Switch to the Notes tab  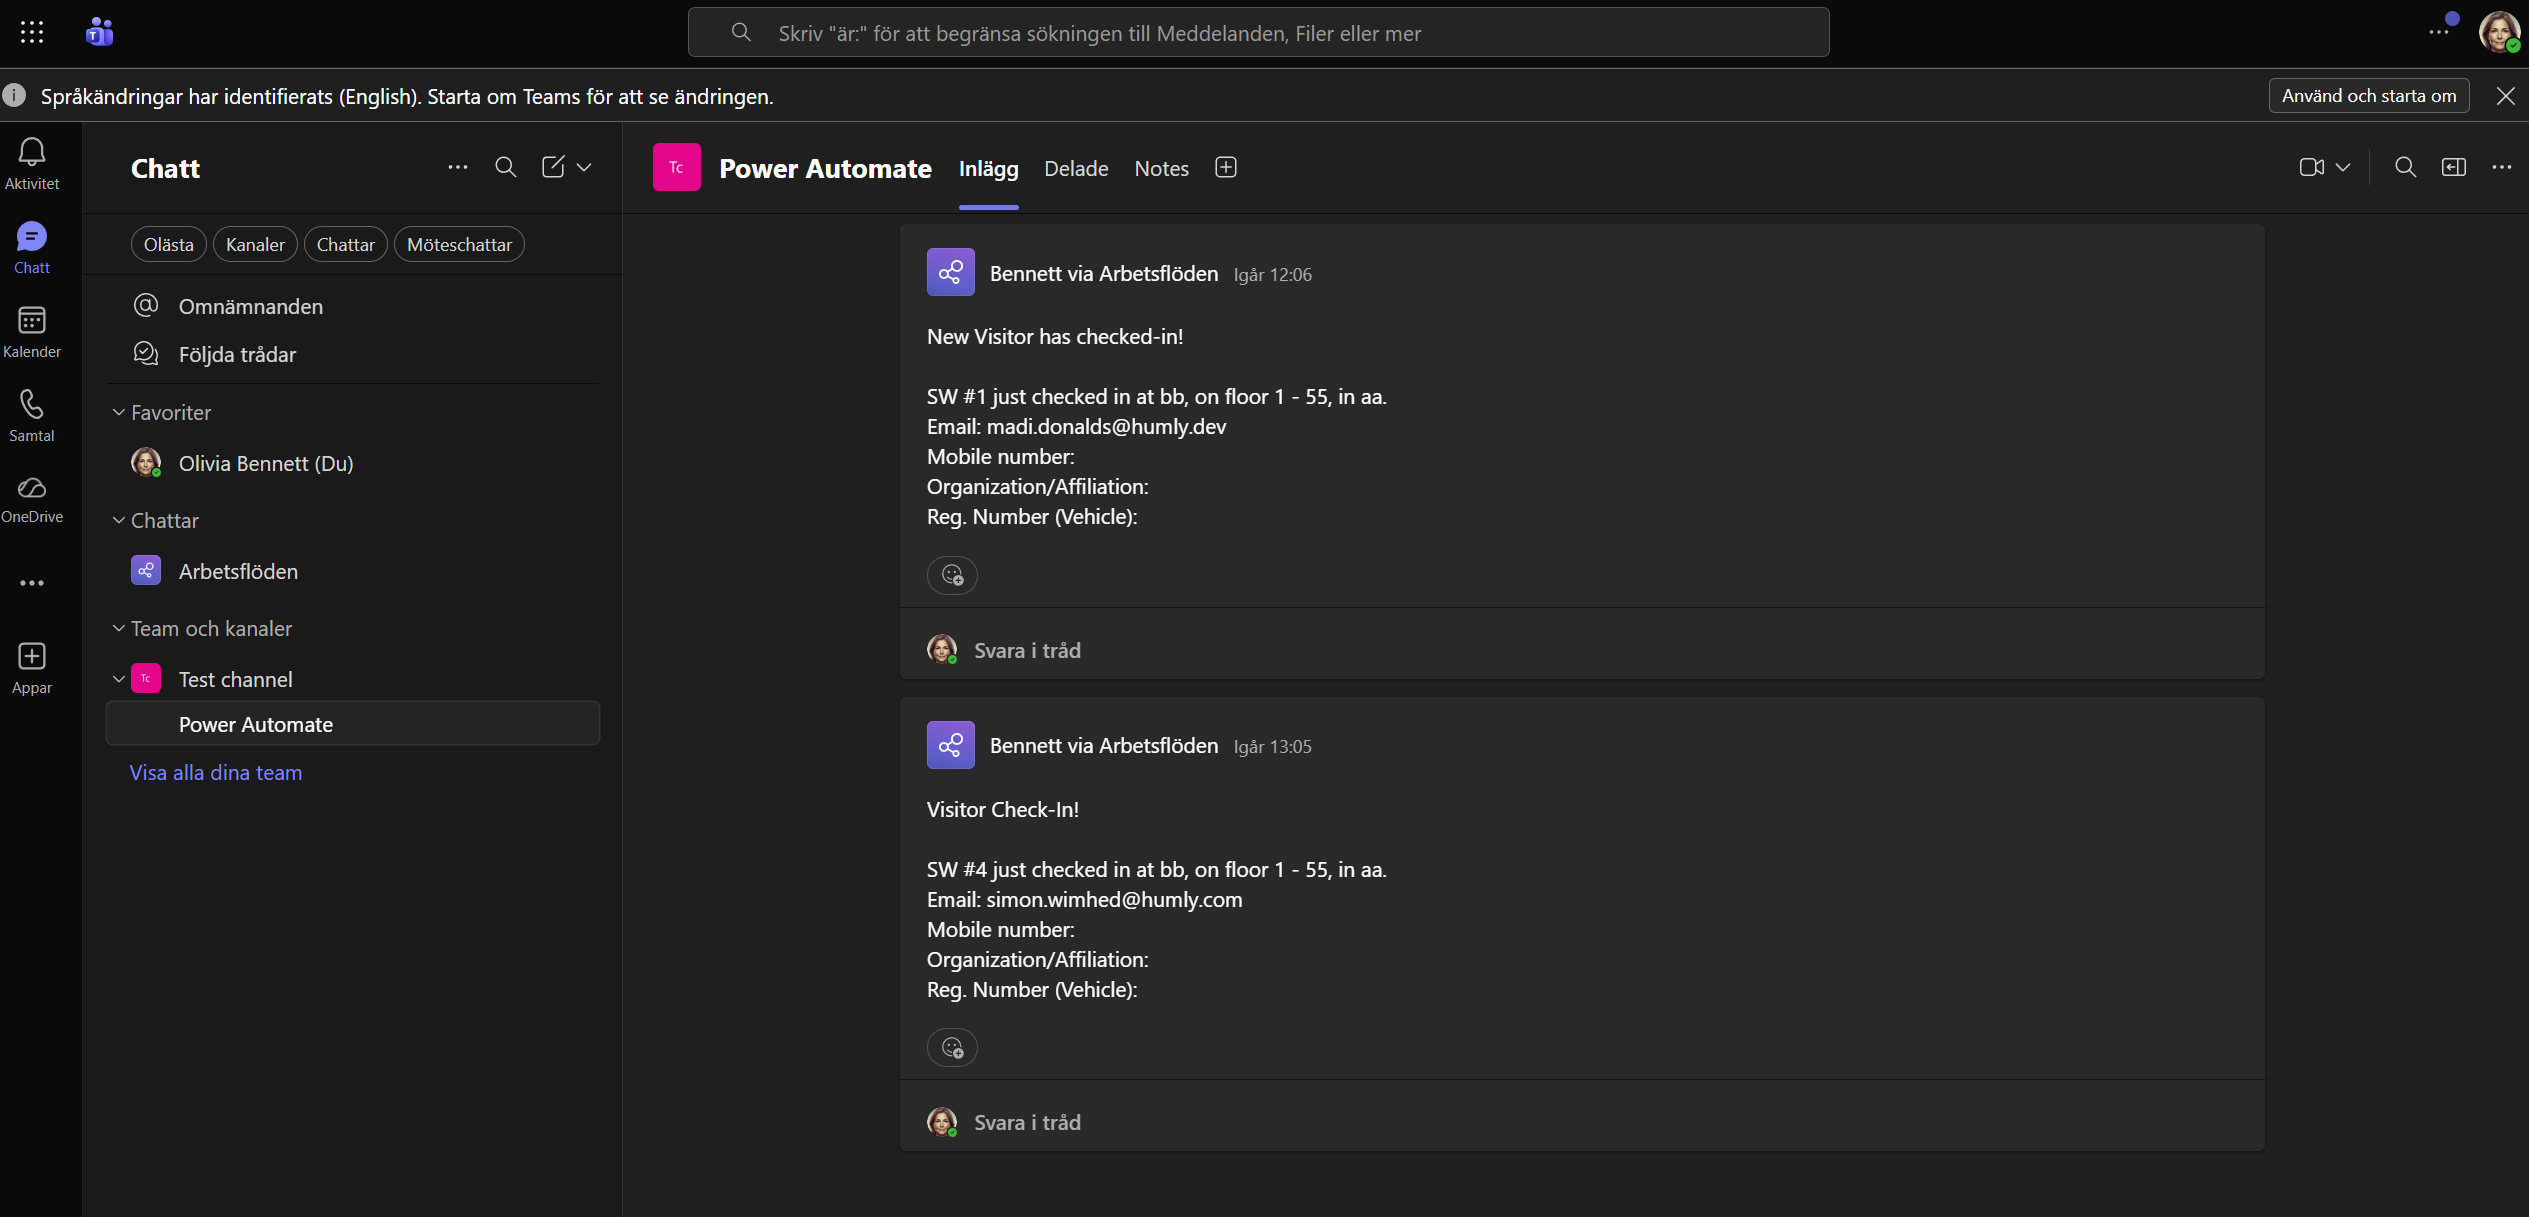[x=1161, y=169]
